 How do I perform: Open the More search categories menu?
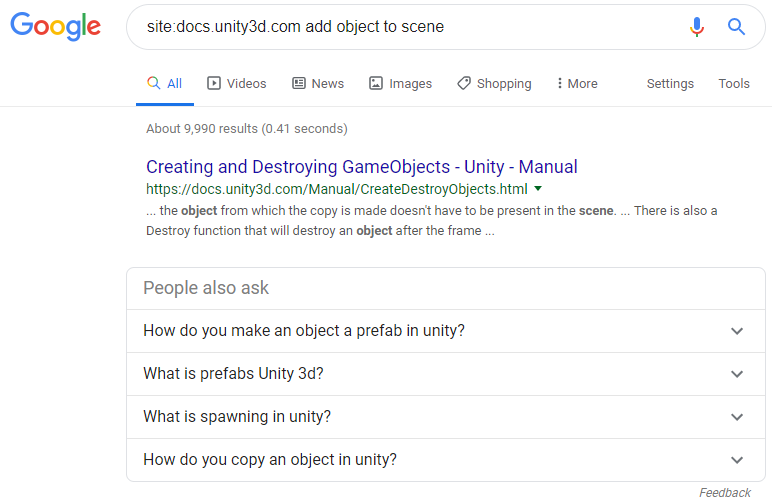coord(577,84)
